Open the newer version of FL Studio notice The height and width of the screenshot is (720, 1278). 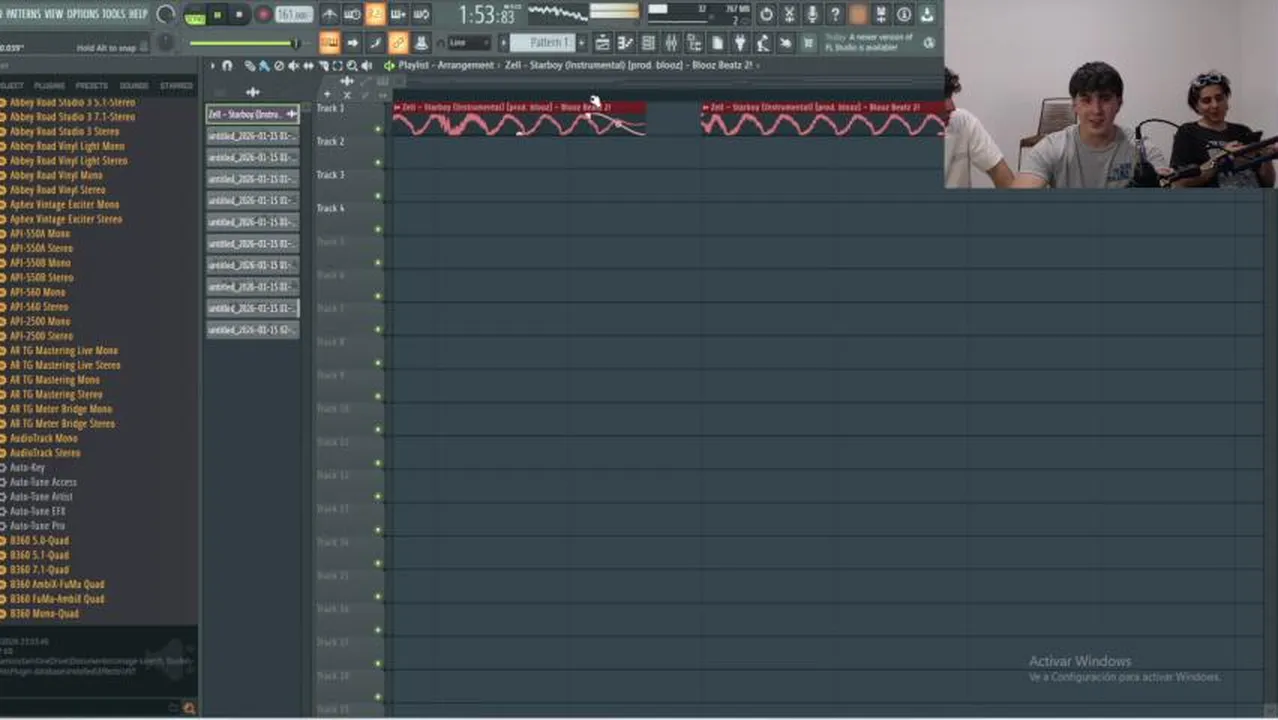872,42
